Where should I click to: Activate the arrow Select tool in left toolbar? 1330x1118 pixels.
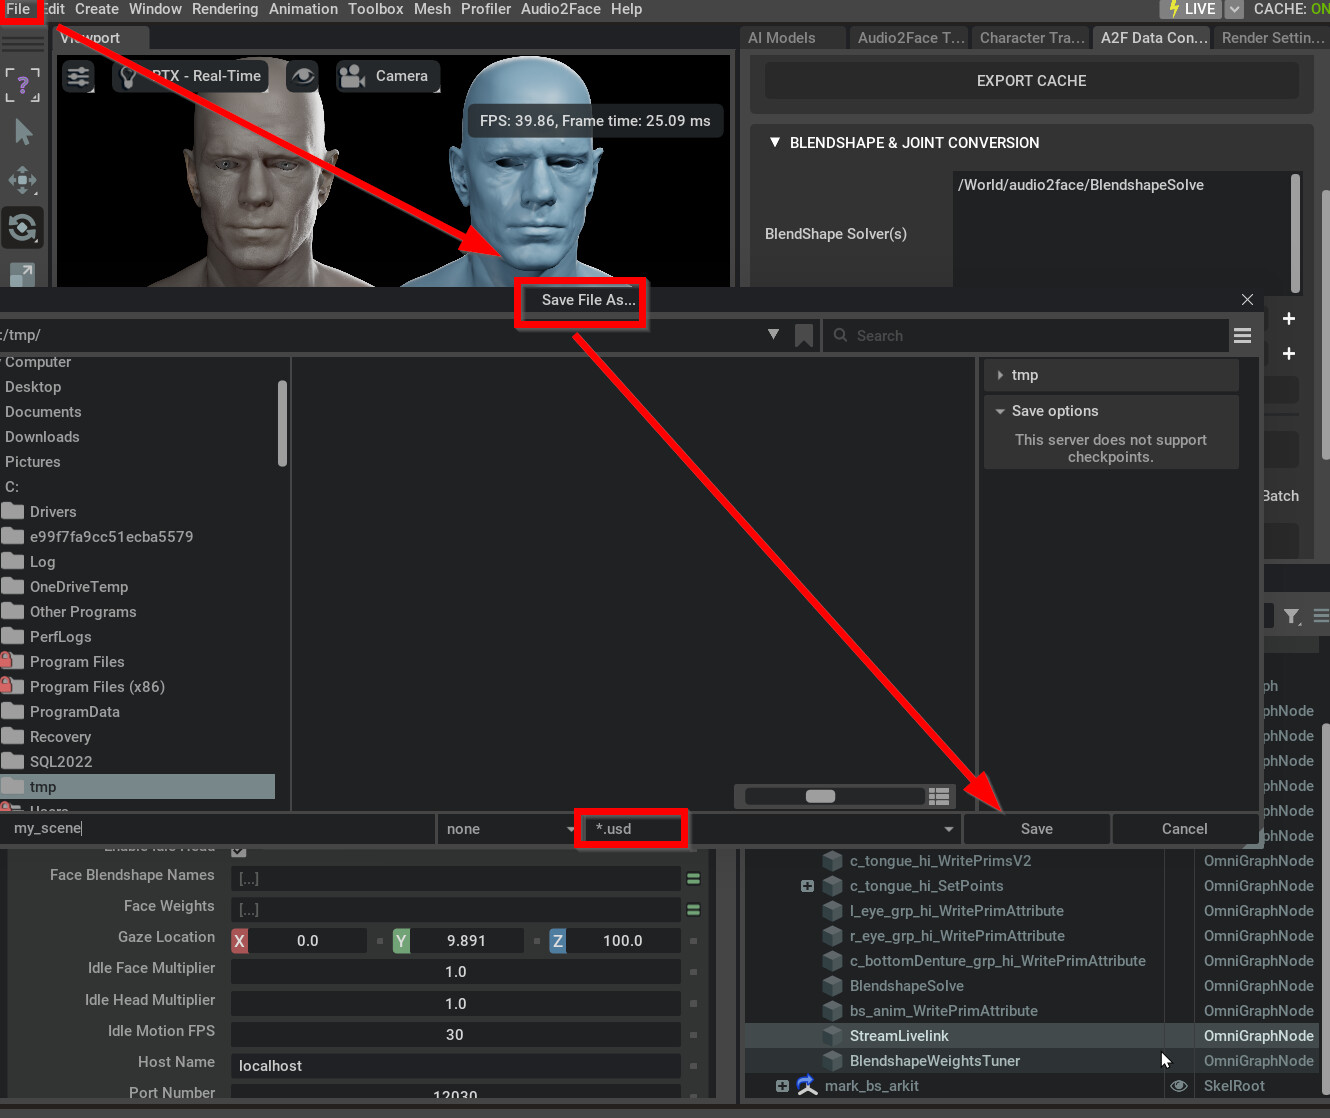point(22,132)
